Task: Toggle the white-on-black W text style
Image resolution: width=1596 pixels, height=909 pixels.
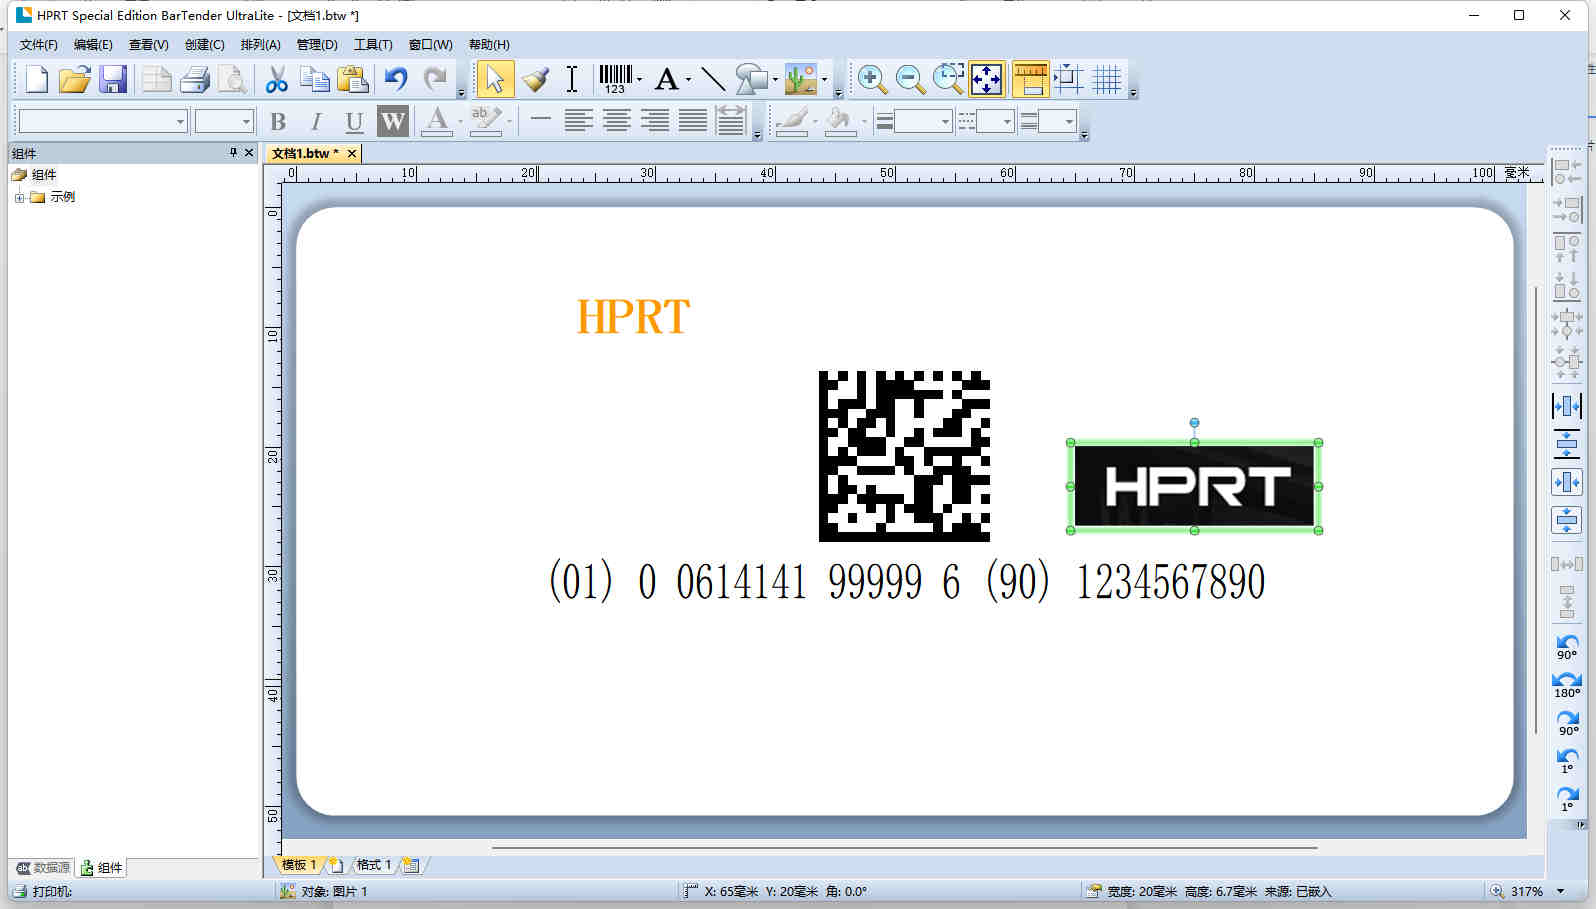Action: [x=393, y=121]
